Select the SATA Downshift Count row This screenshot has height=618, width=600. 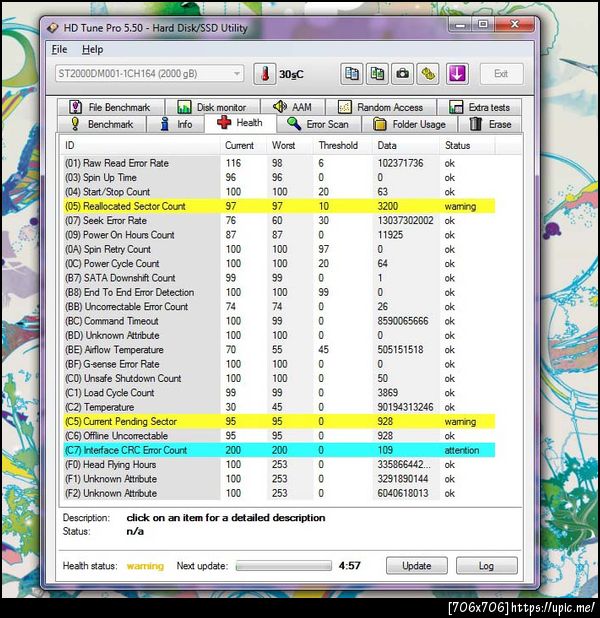click(x=279, y=278)
